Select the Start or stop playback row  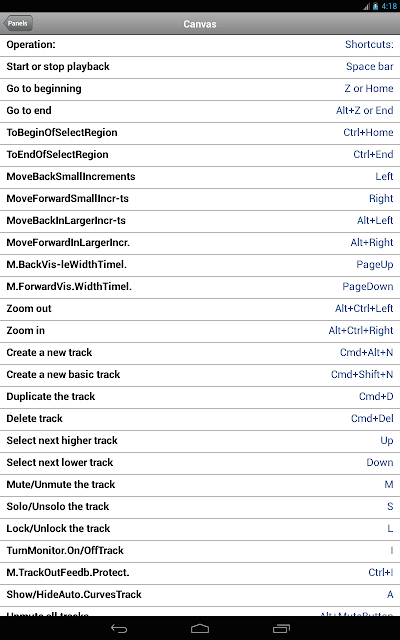point(200,67)
